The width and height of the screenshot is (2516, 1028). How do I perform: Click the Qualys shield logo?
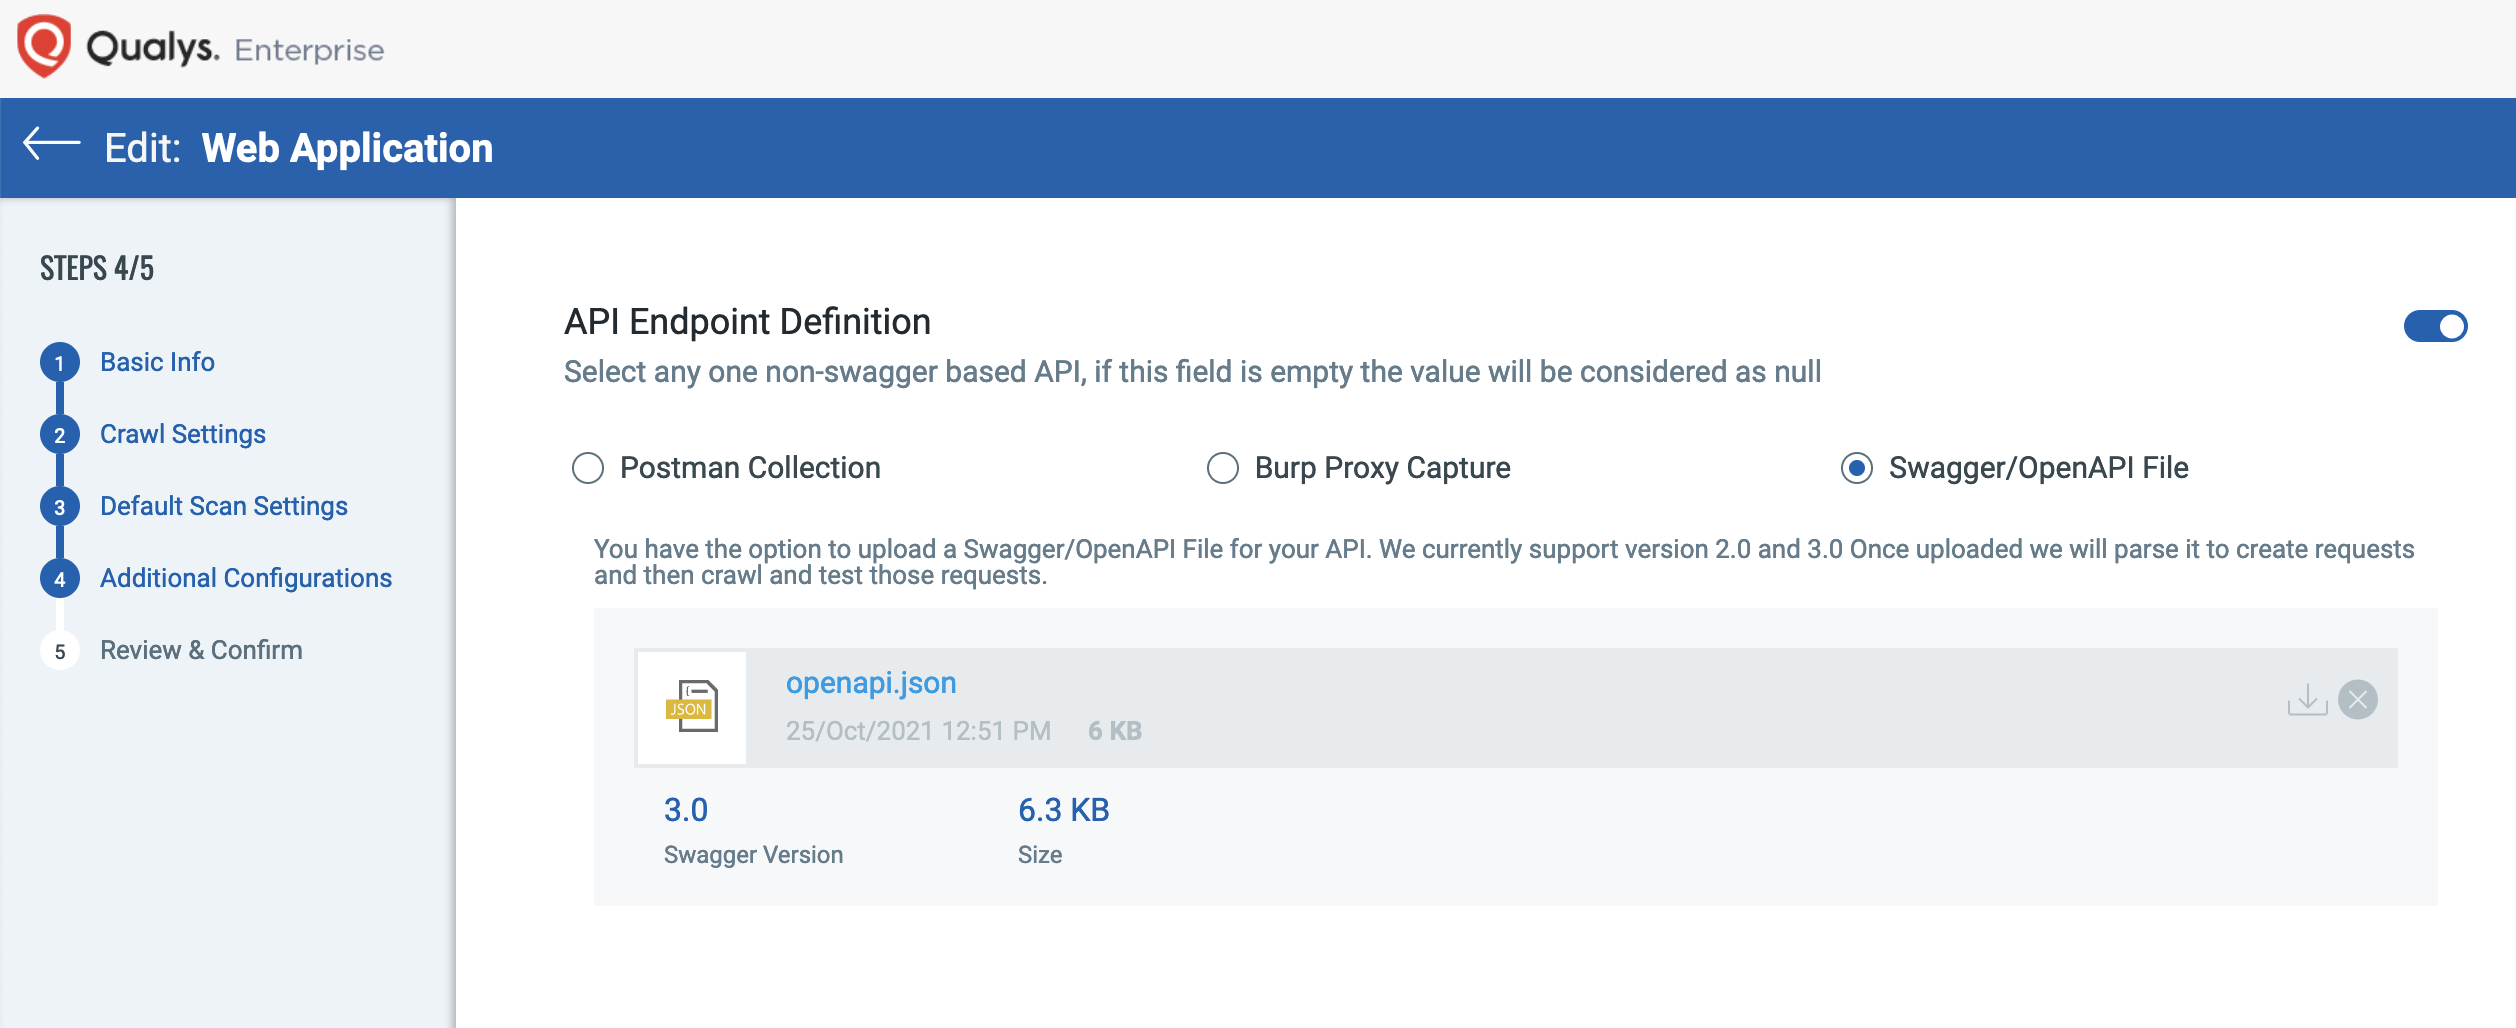click(x=44, y=46)
